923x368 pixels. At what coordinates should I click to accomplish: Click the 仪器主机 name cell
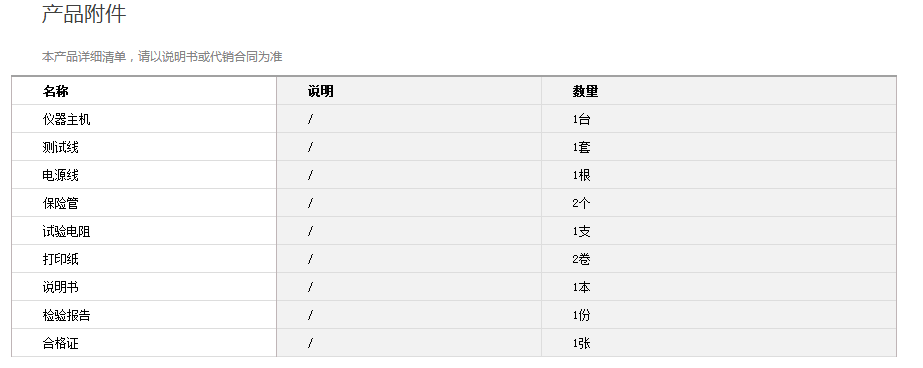144,119
